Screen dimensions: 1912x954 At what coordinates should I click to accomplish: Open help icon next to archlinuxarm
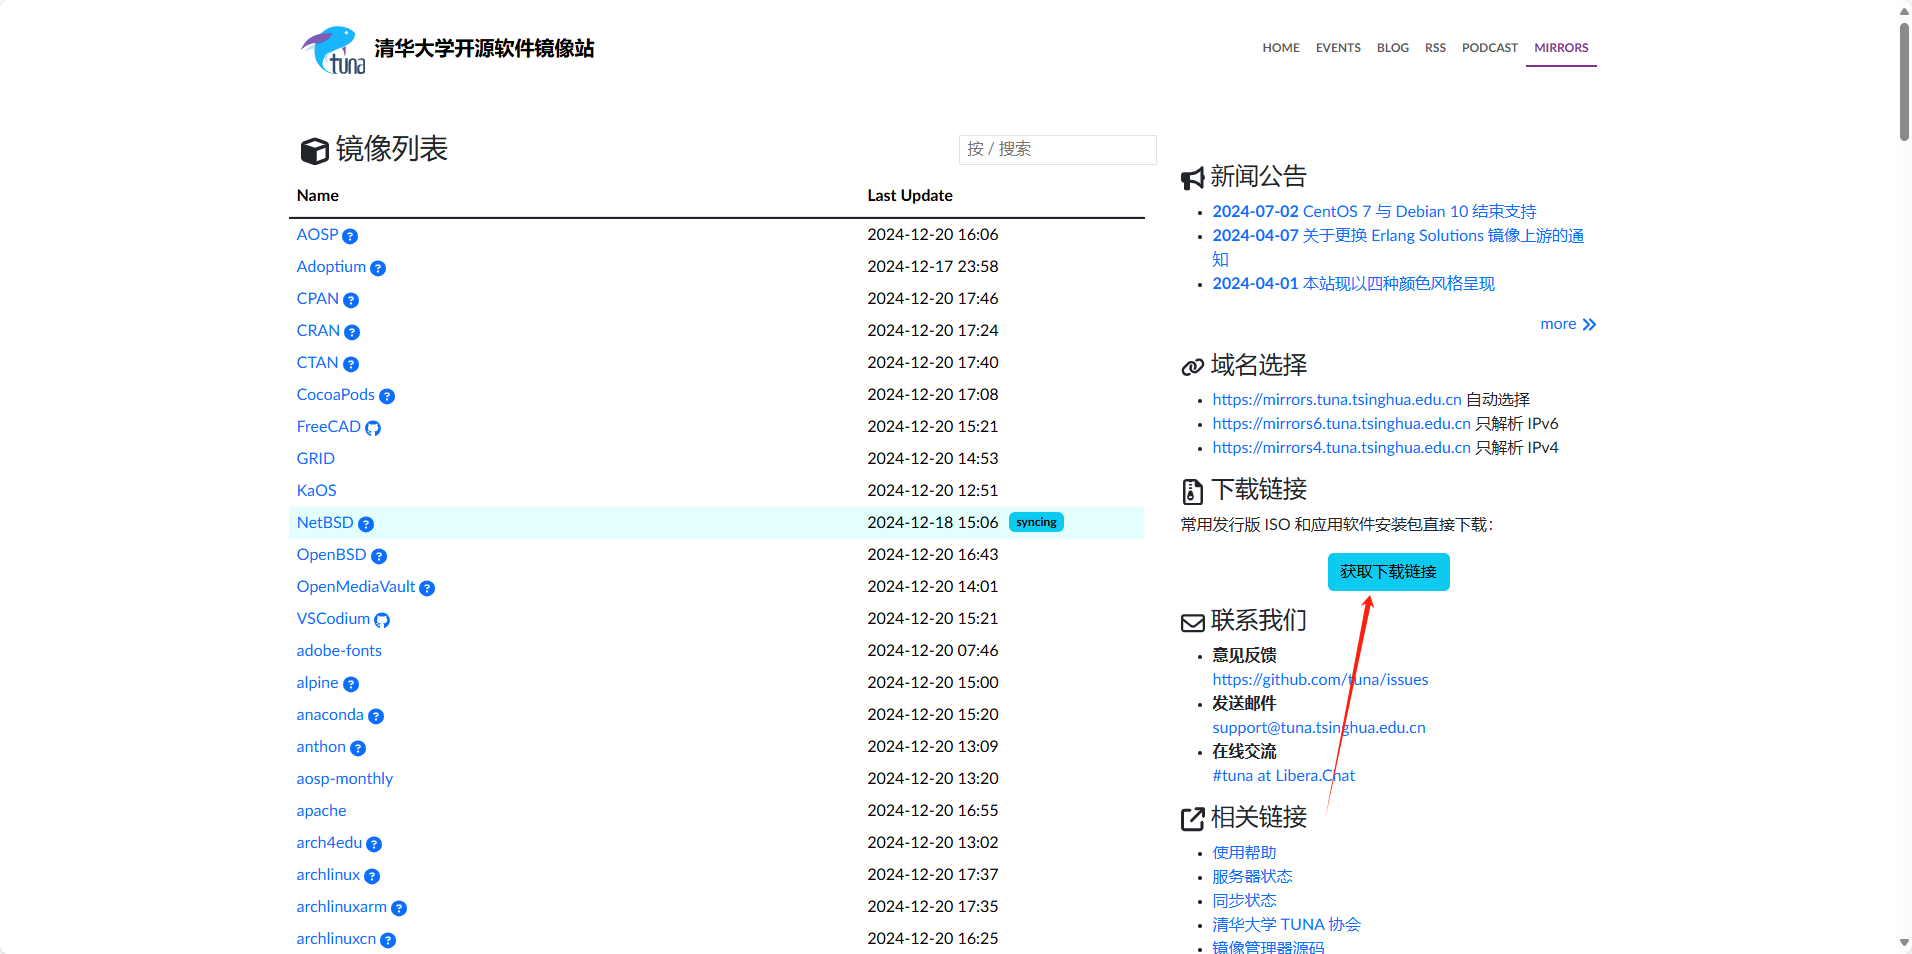click(399, 908)
